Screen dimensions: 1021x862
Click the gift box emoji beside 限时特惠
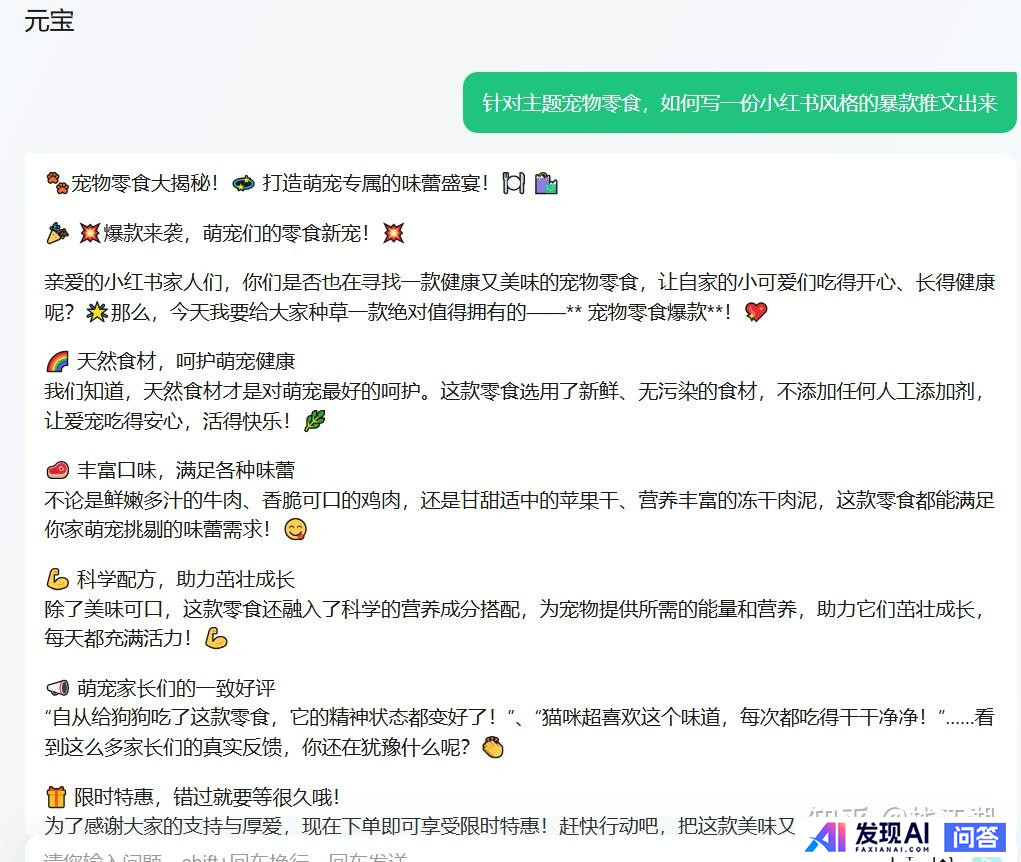click(57, 797)
